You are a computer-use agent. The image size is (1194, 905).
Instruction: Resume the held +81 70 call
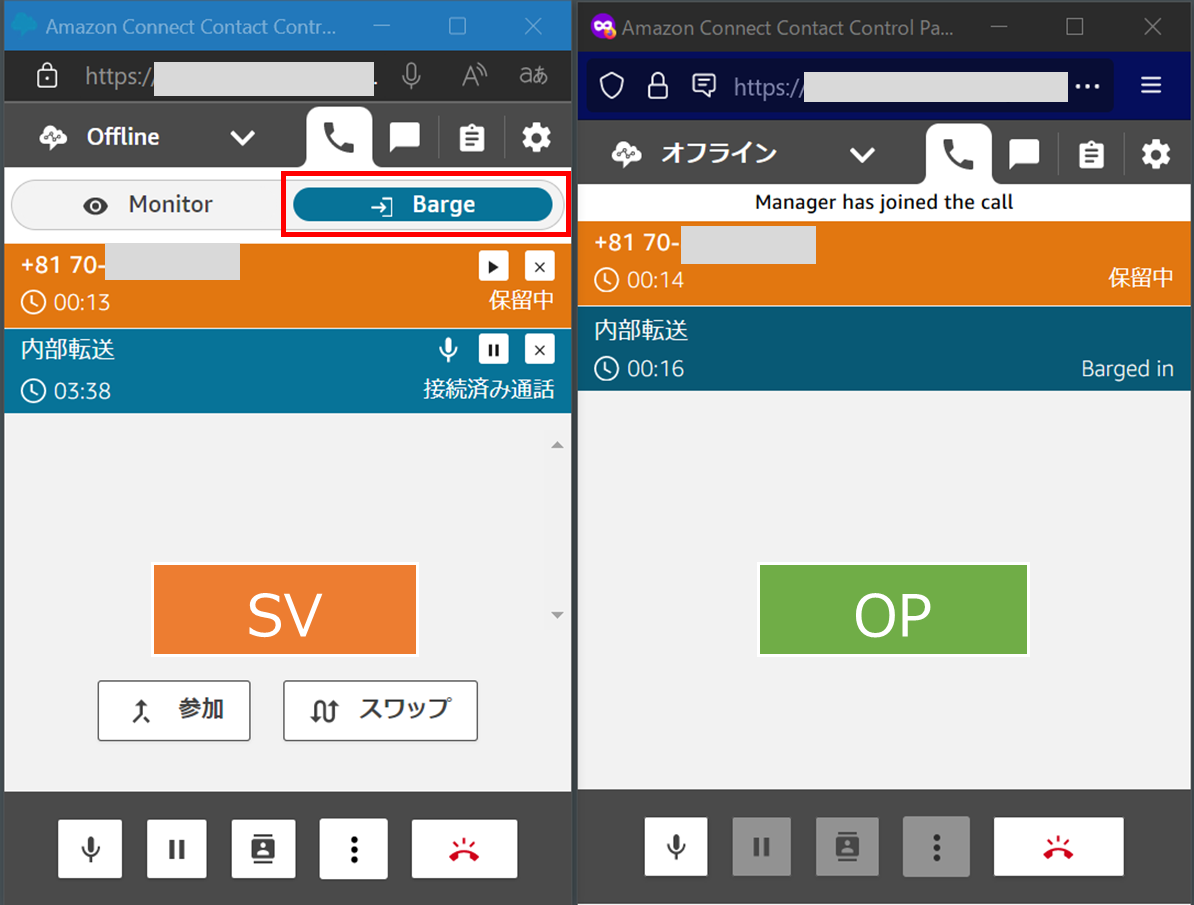[493, 267]
